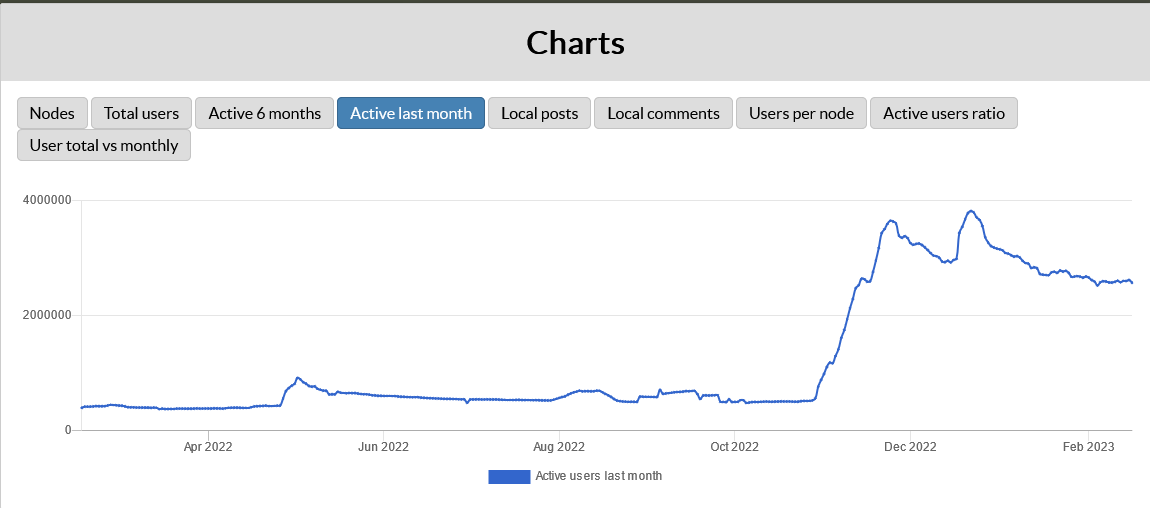The image size is (1150, 508).
Task: Click the 2000000 y-axis label
Action: point(46,315)
